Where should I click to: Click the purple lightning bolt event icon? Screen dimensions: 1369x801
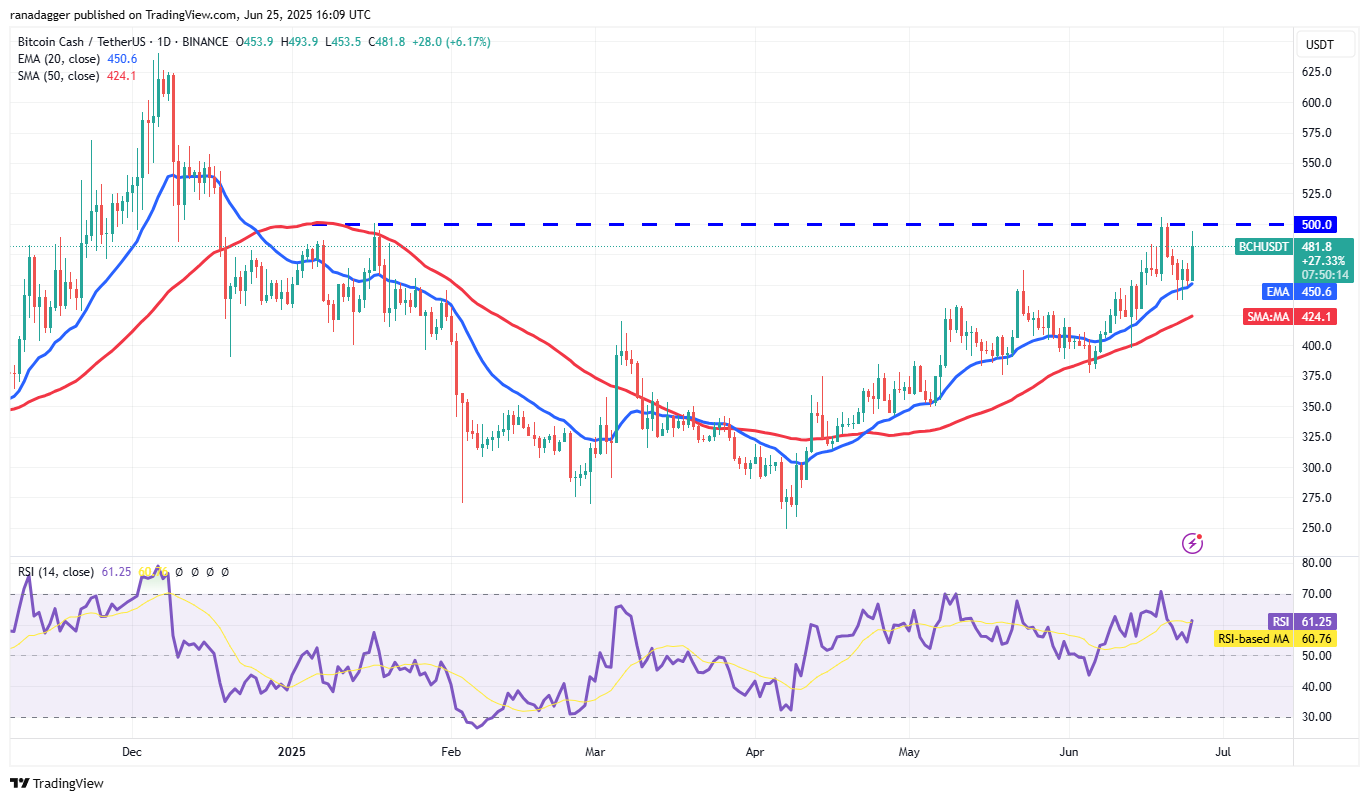pyautogui.click(x=1192, y=543)
